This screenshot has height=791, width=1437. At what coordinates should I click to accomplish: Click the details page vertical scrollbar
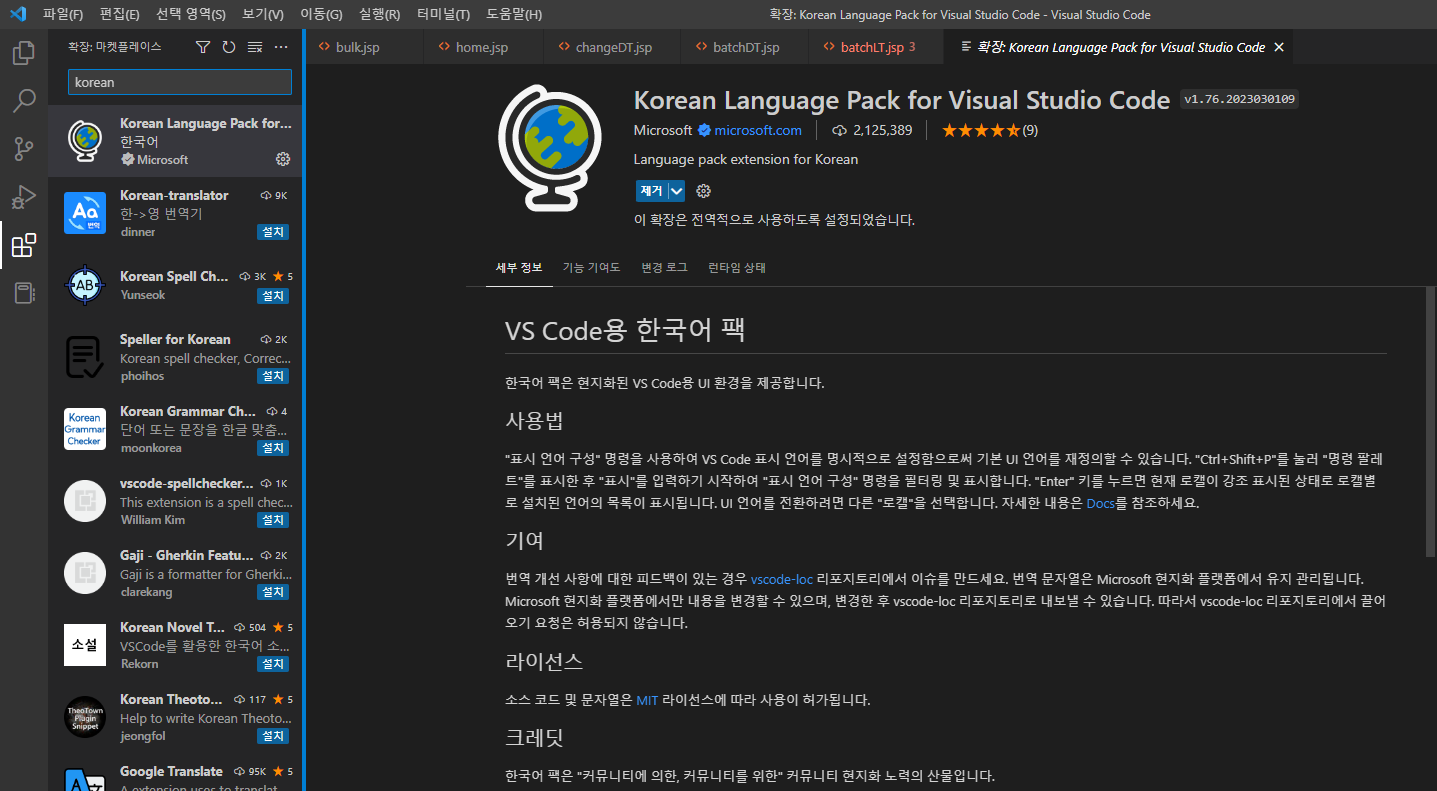click(1430, 420)
